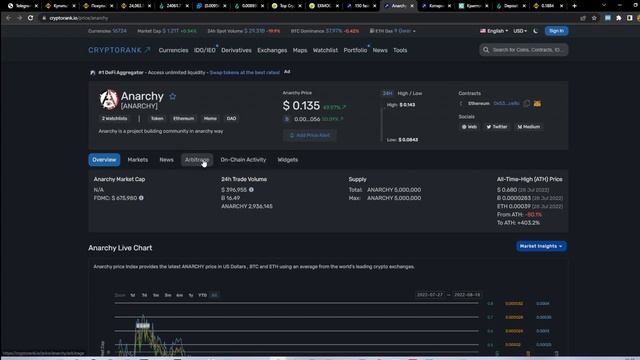Click the info icon beside 24h trade volume
Screen dimensions: 640x360
click(x=251, y=190)
